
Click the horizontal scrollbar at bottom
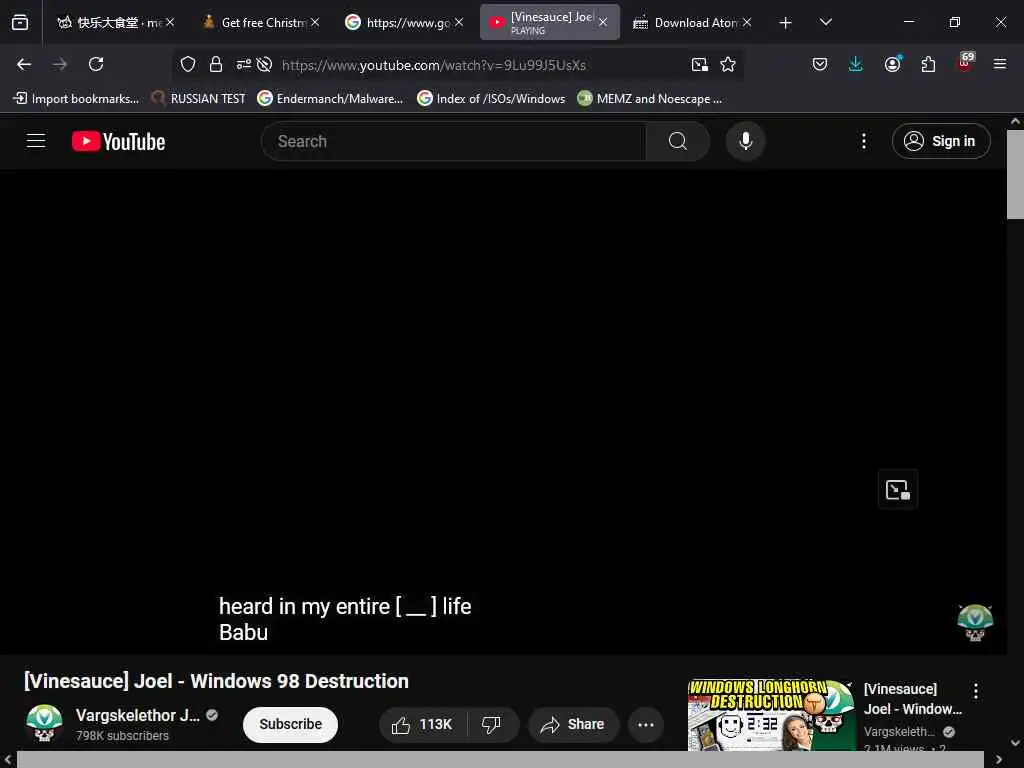(x=500, y=759)
